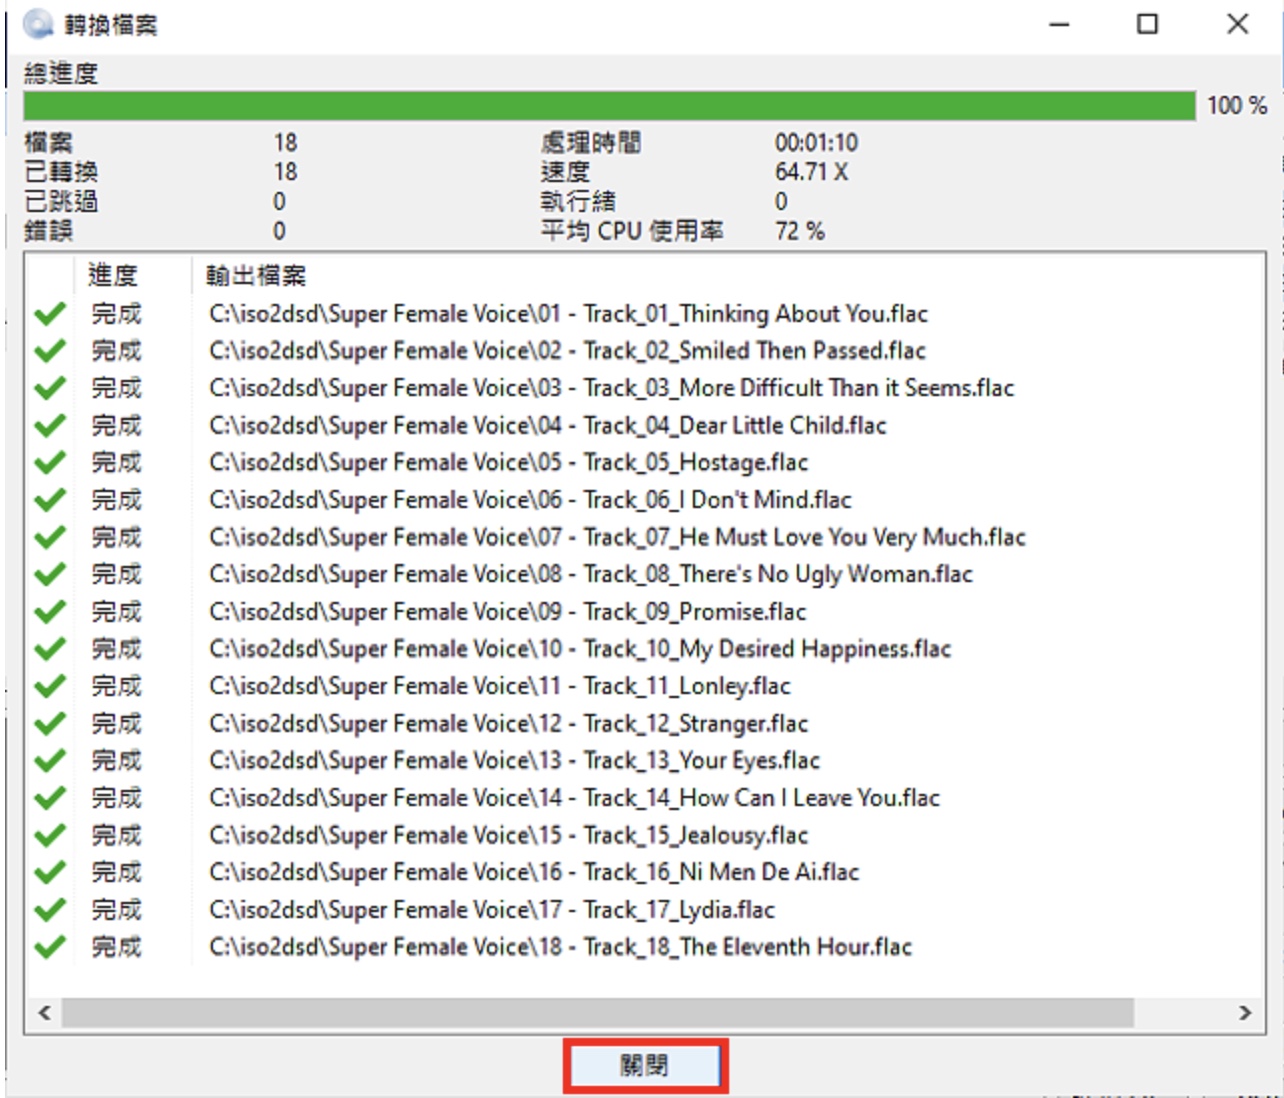Select the 15 - Track_15_Jealousy.flac path
This screenshot has height=1098, width=1284.
pyautogui.click(x=508, y=835)
